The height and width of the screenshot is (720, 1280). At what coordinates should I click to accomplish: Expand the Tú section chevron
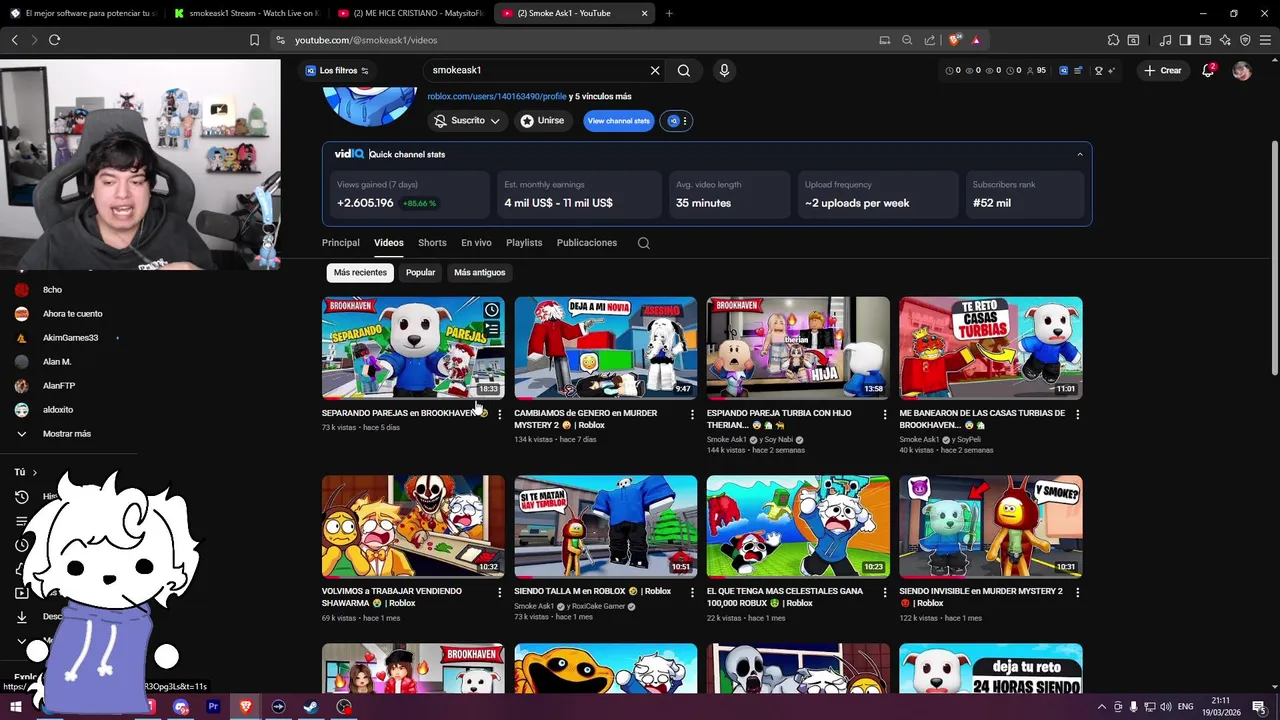pos(34,472)
